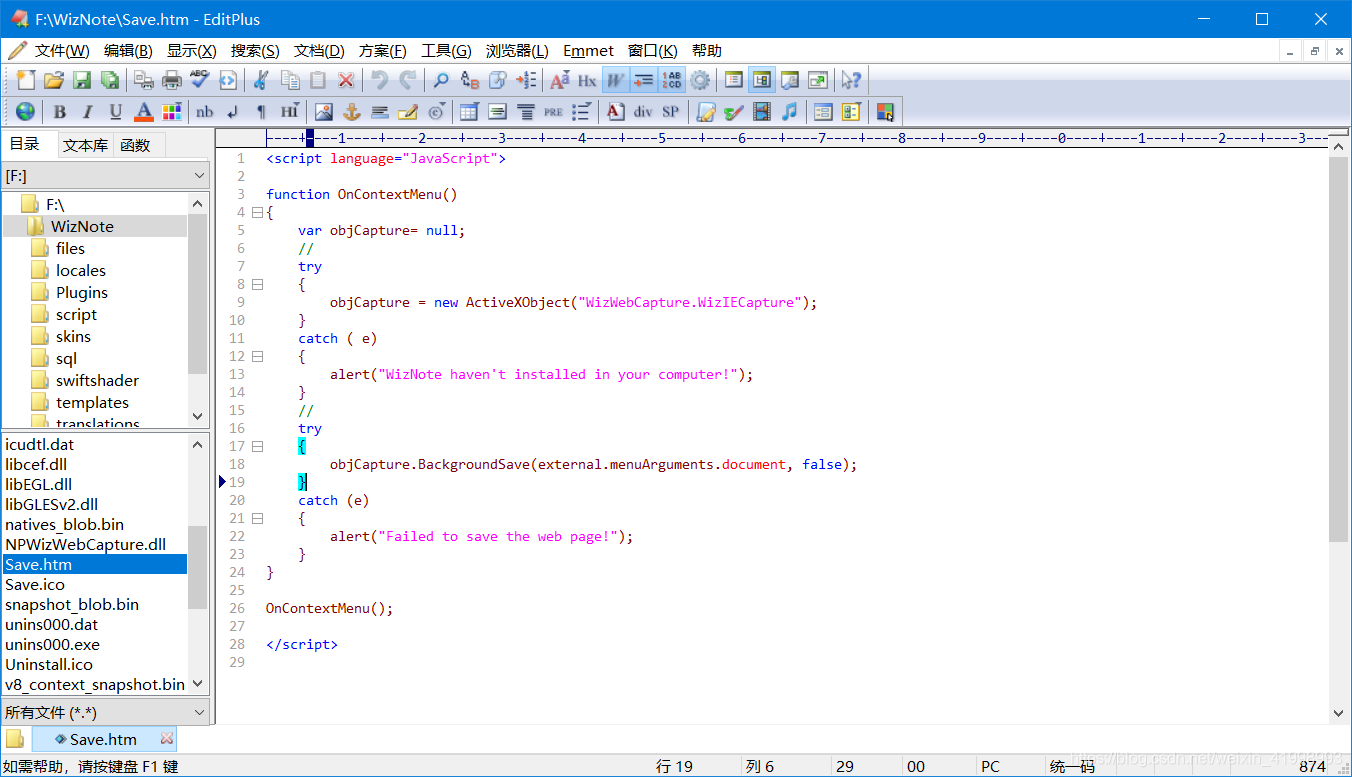
Task: Click the Redo arrow icon
Action: click(x=408, y=81)
